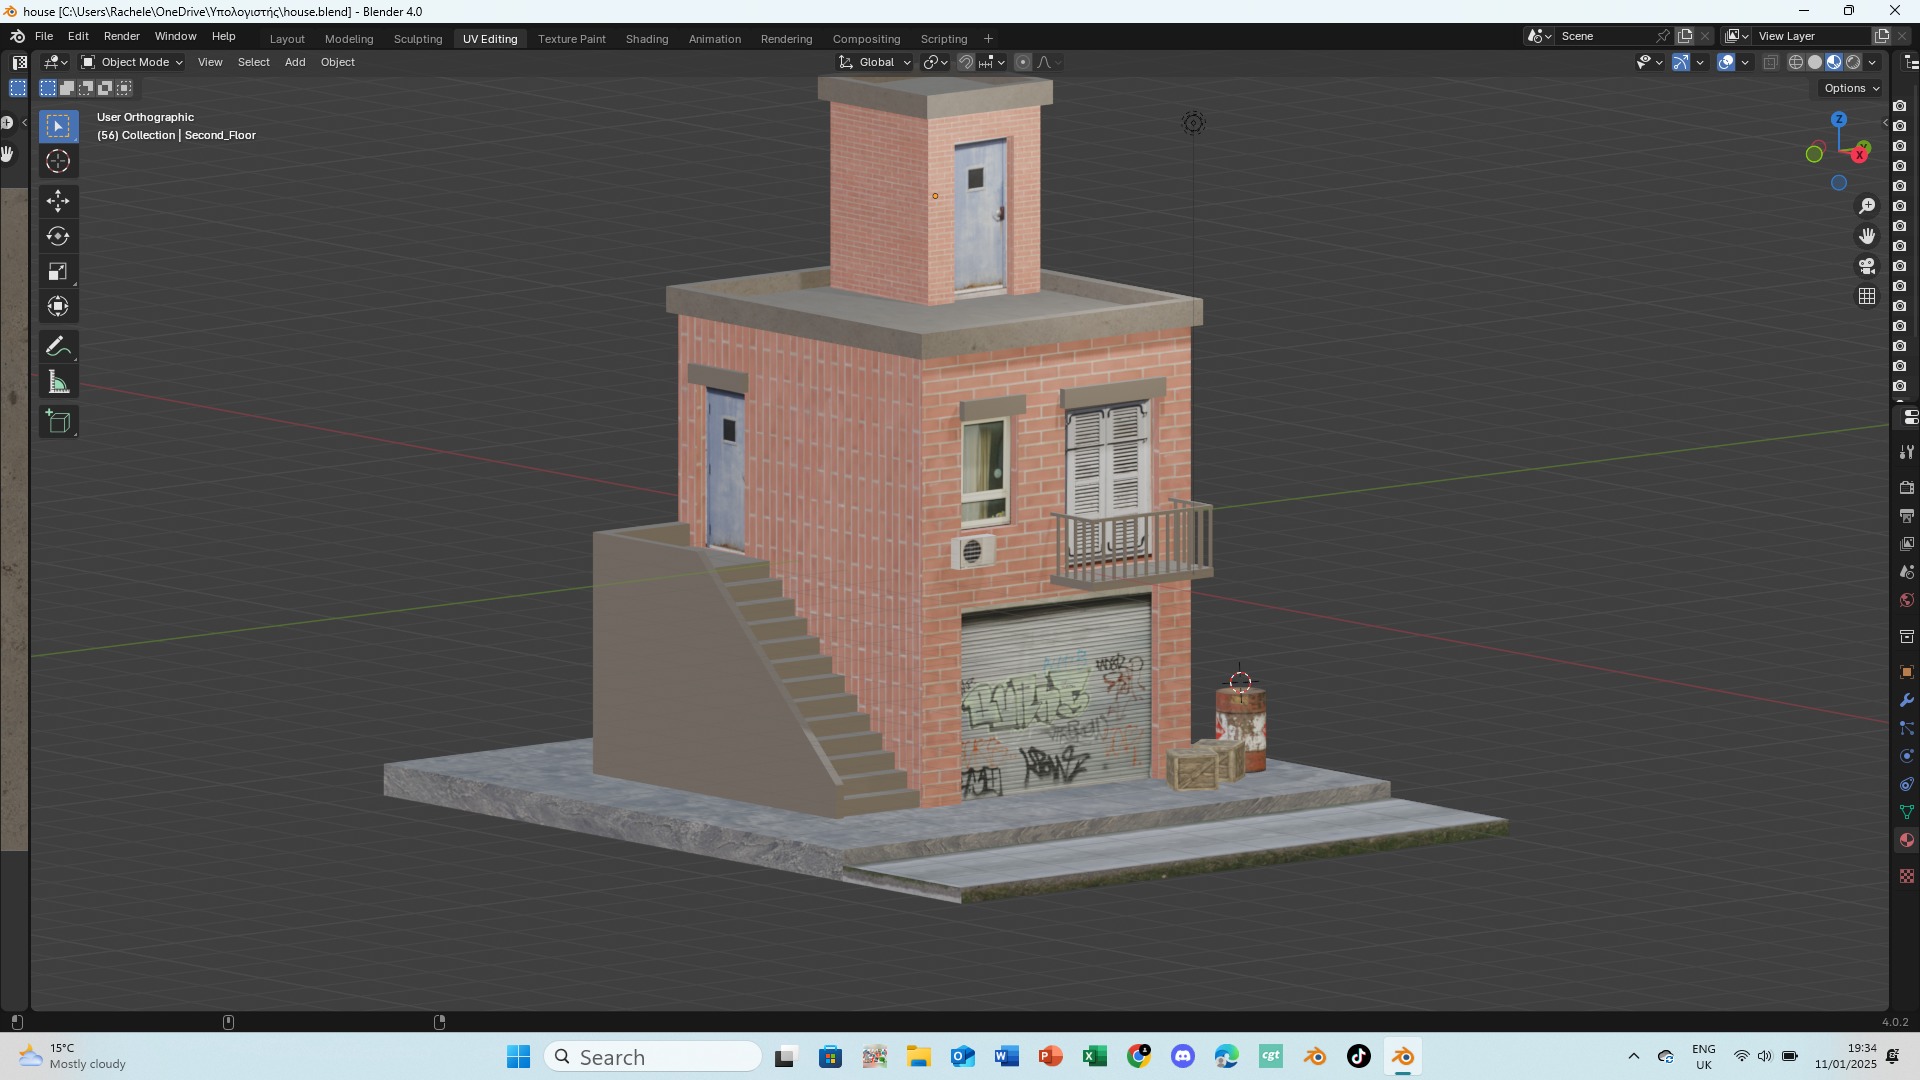Screen dimensions: 1920x1080
Task: Click the red X axis on navigation gizmo
Action: pyautogui.click(x=1860, y=154)
